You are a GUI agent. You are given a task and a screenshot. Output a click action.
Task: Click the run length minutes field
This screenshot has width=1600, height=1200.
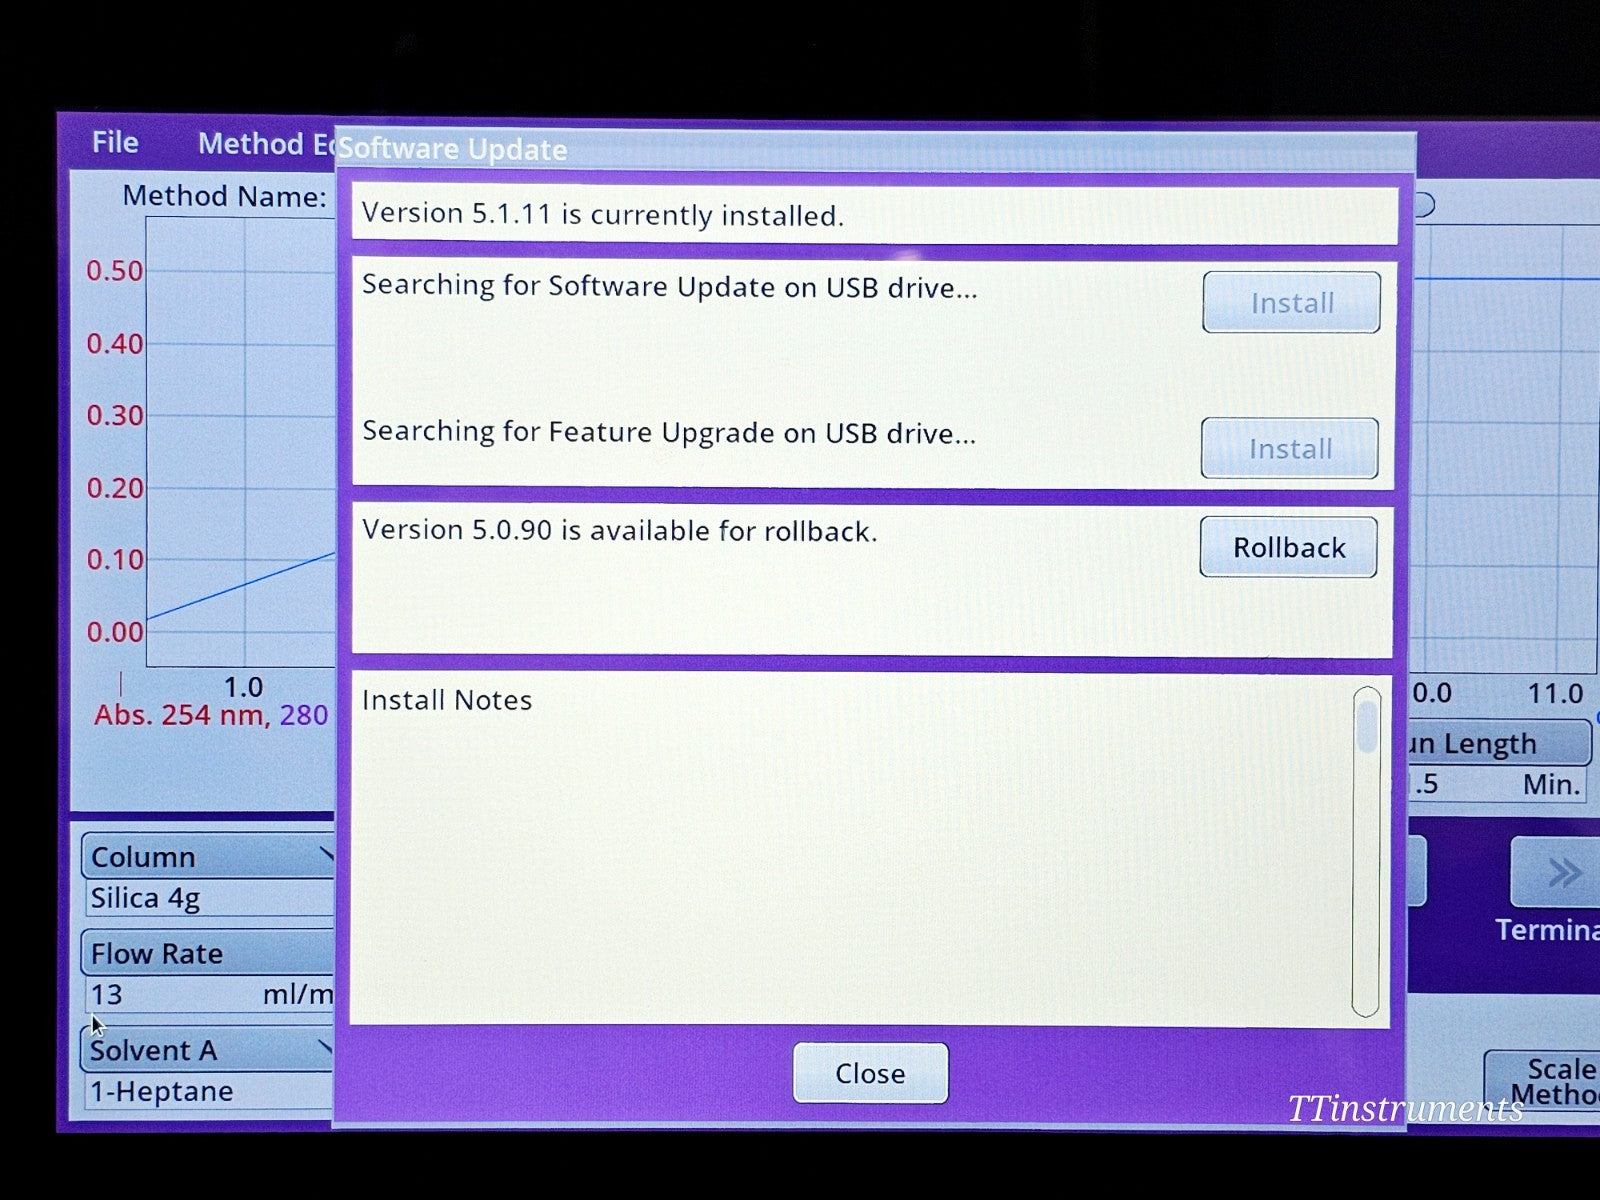(x=1498, y=785)
